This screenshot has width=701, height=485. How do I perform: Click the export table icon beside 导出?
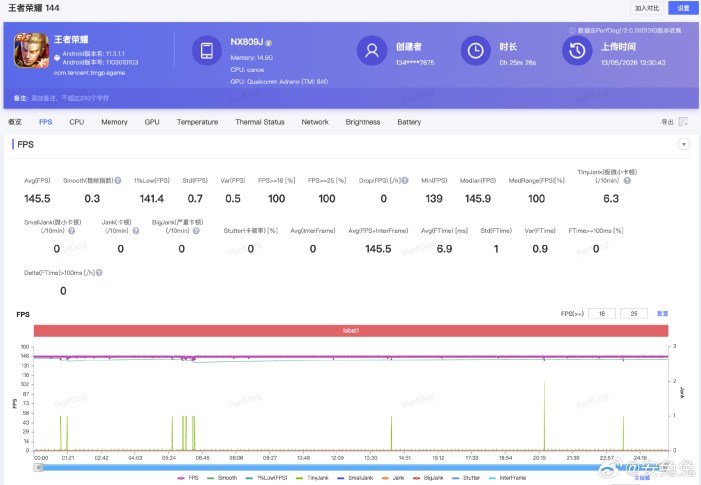(x=683, y=122)
